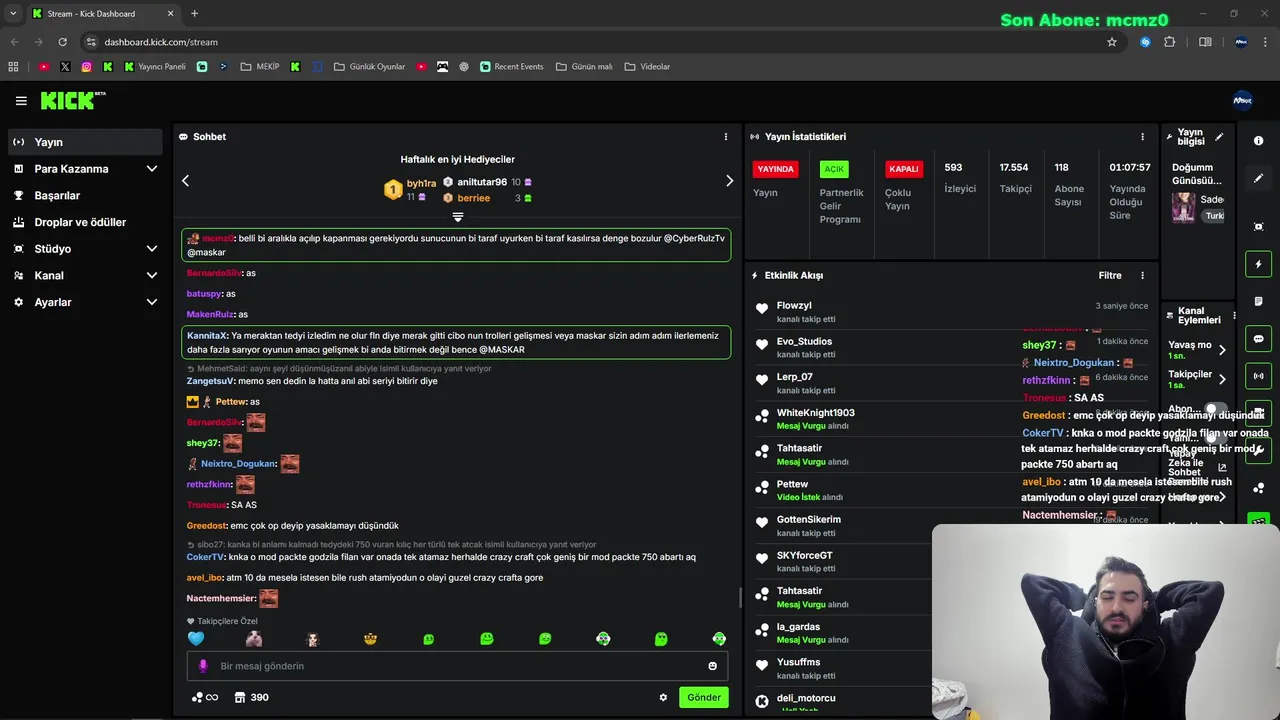Screen dimensions: 1280x720
Task: Open Recent Events bookmark
Action: pyautogui.click(x=512, y=67)
